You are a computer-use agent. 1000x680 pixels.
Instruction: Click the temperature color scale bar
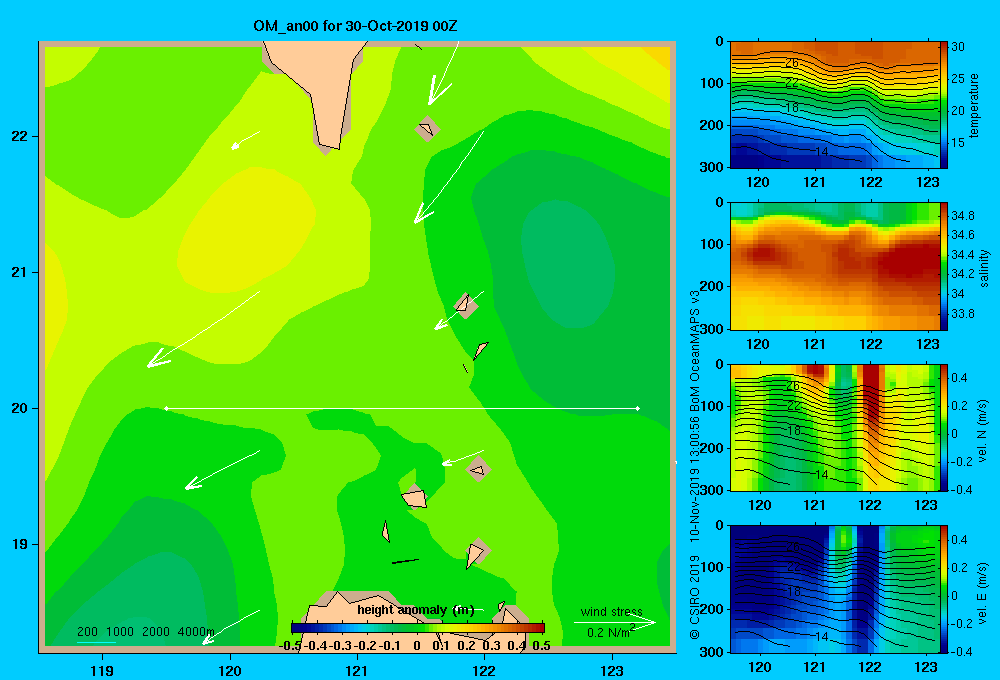[x=944, y=105]
